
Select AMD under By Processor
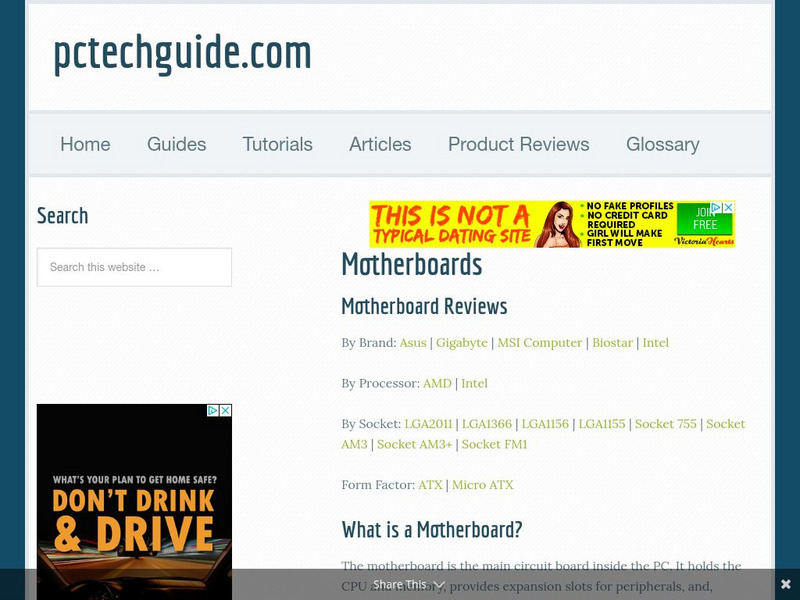(437, 383)
